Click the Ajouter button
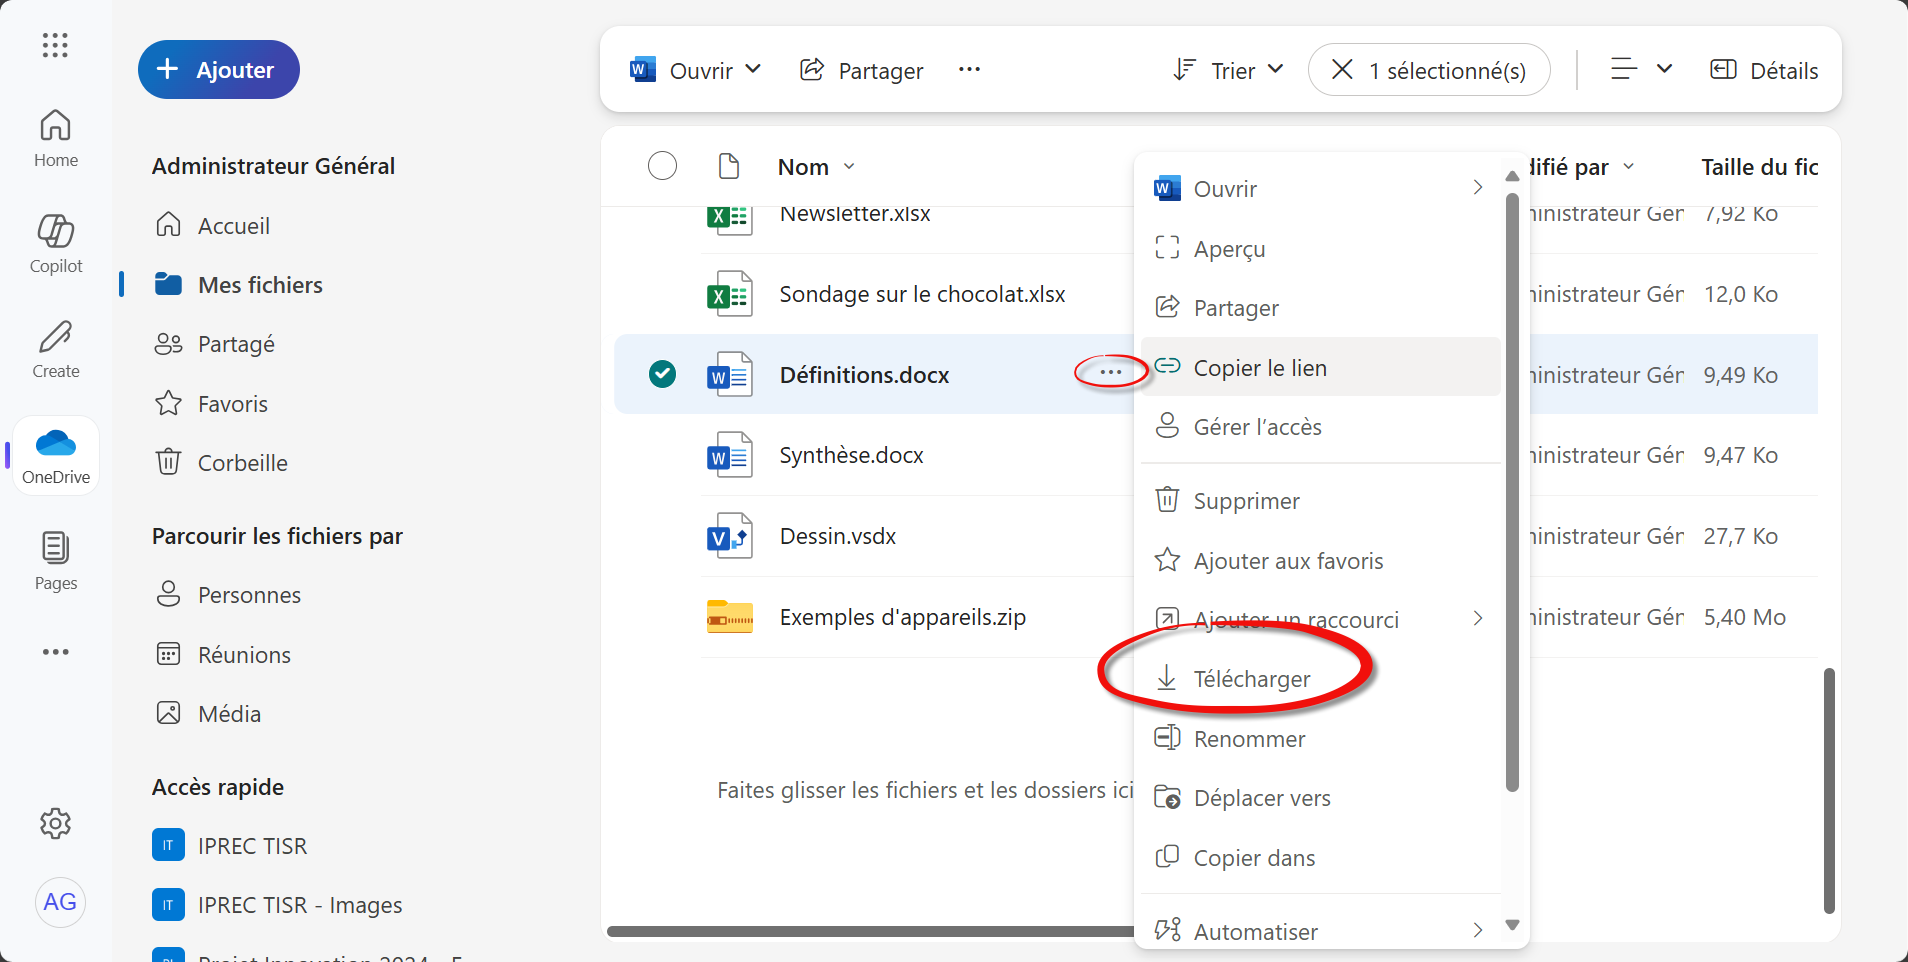Image resolution: width=1908 pixels, height=962 pixels. 219,70
